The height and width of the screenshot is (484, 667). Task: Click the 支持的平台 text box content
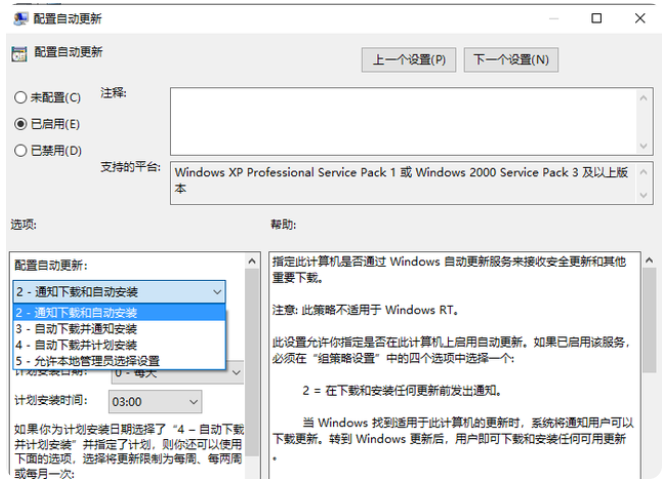(x=402, y=180)
